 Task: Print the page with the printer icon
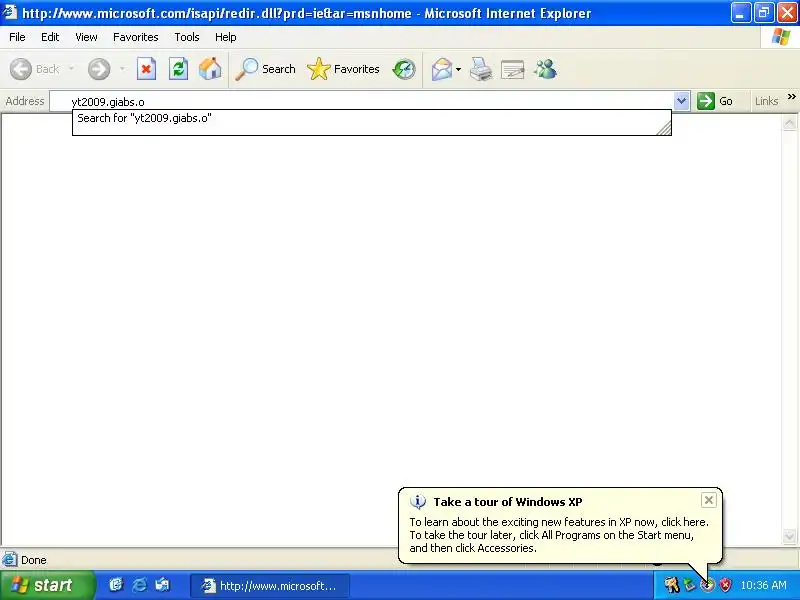[481, 69]
